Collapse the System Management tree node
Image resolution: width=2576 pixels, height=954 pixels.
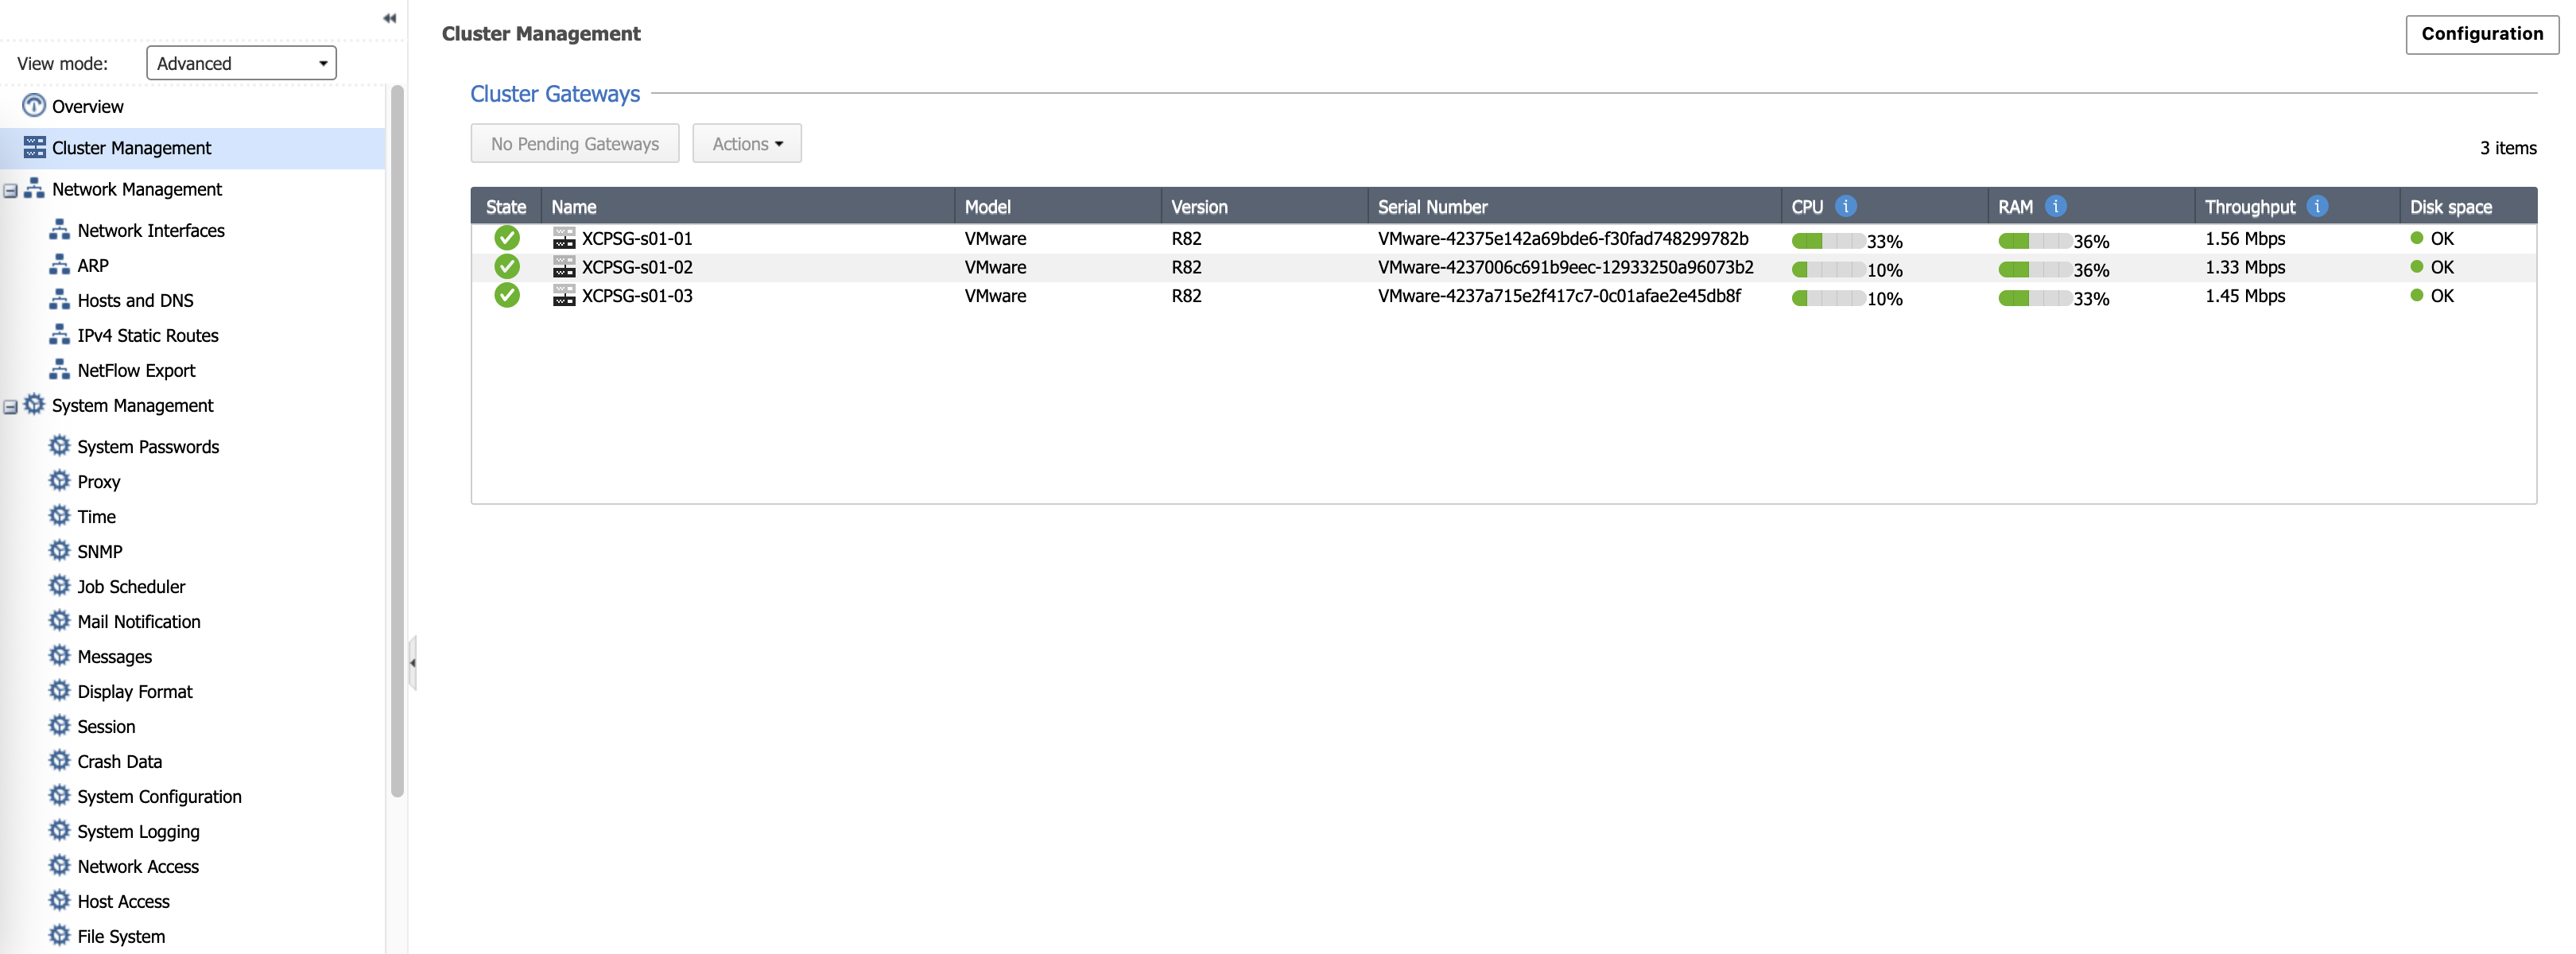[11, 406]
